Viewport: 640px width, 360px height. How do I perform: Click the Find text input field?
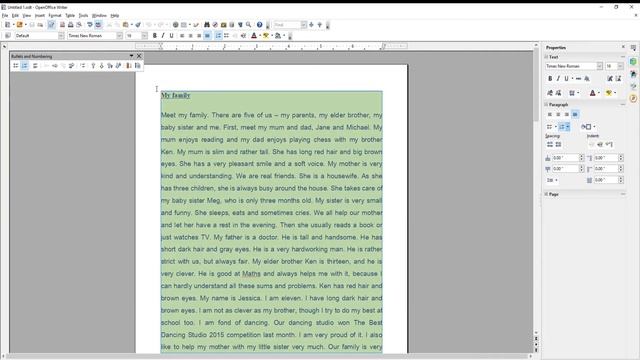click(287, 25)
